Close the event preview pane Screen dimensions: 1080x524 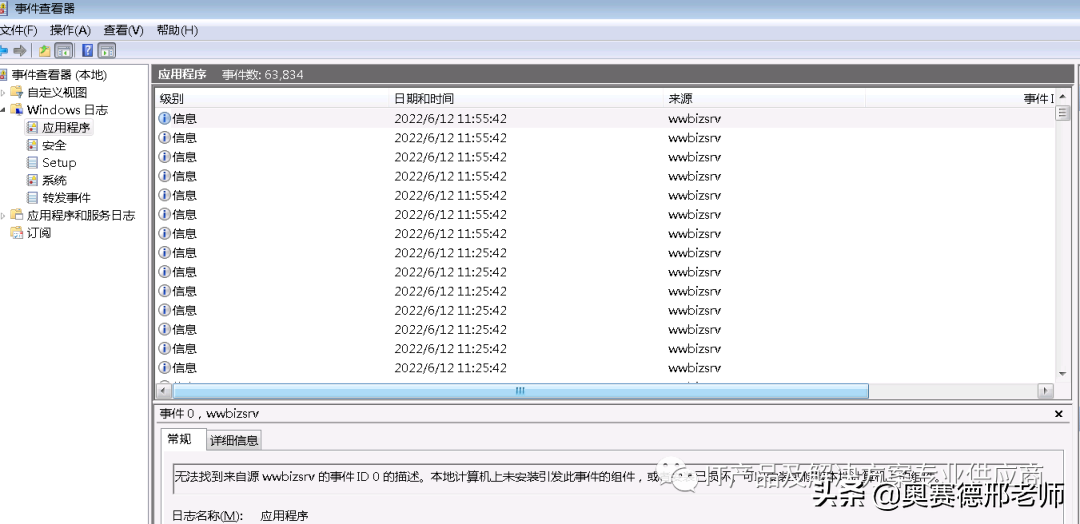(x=1059, y=413)
